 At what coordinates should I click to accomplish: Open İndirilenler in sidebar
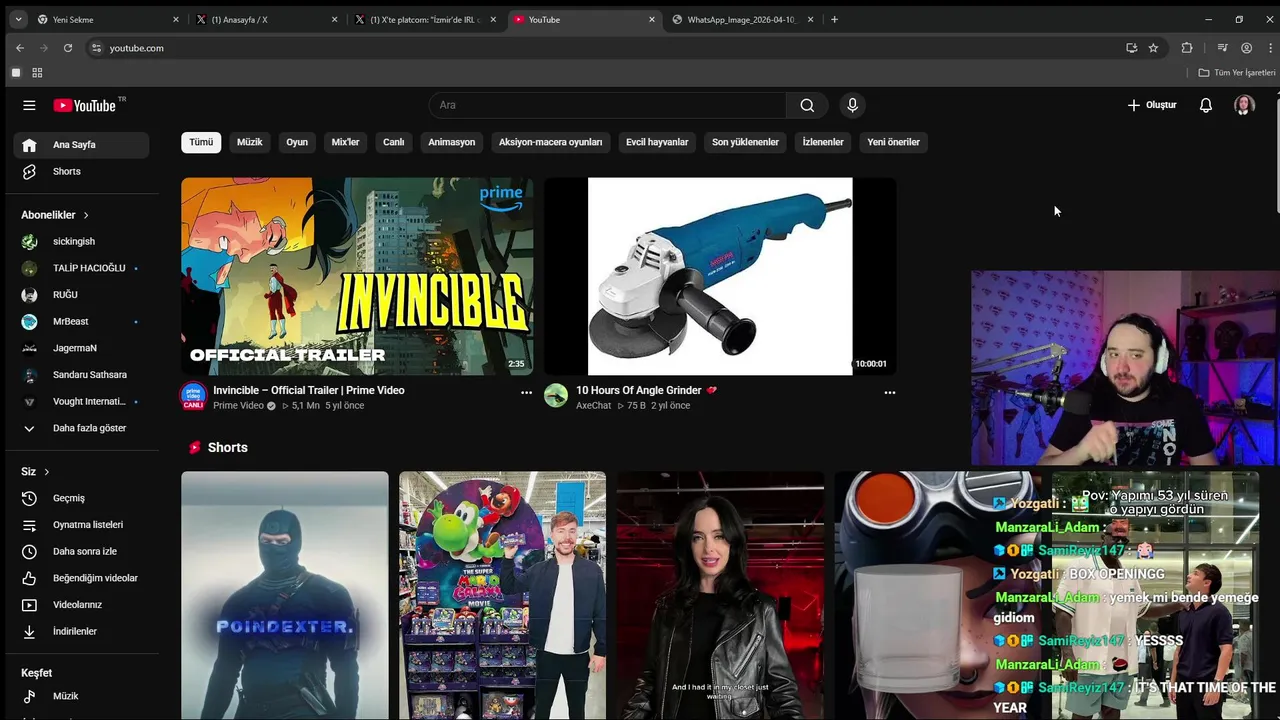81,632
